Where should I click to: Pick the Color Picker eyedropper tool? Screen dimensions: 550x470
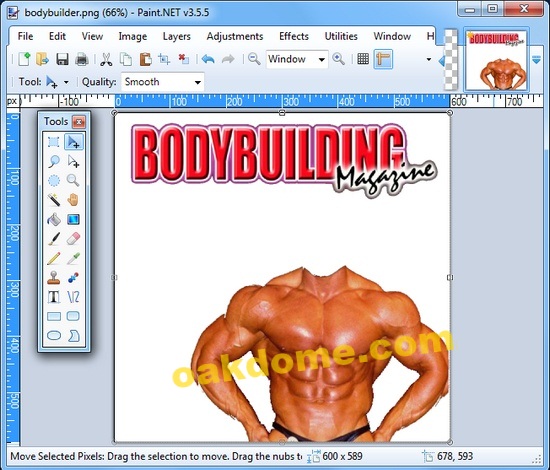coord(73,258)
